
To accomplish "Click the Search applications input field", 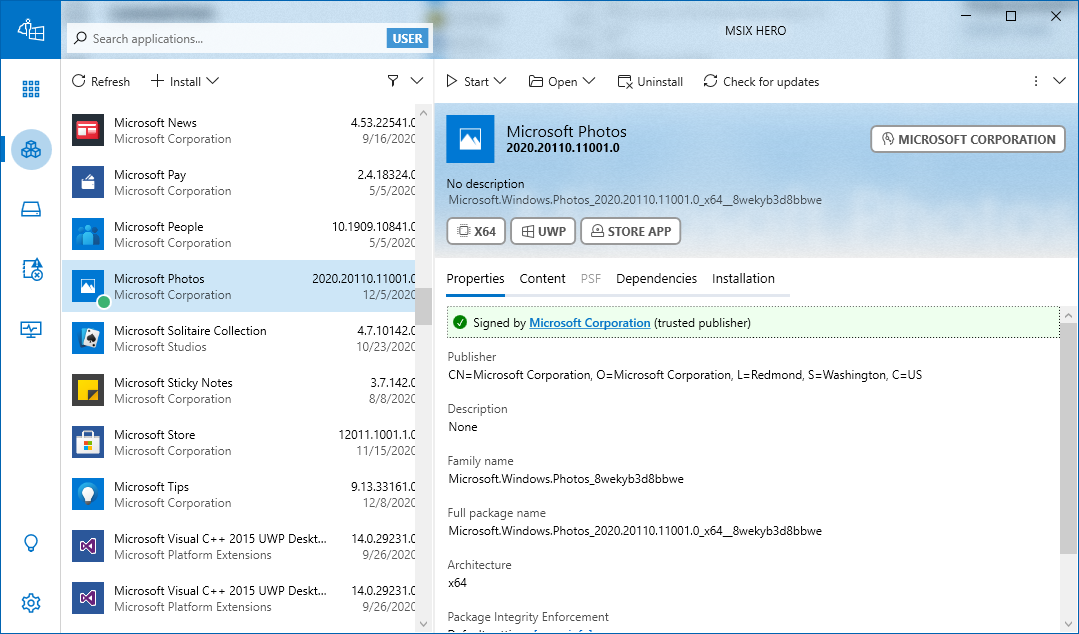I will pos(235,39).
